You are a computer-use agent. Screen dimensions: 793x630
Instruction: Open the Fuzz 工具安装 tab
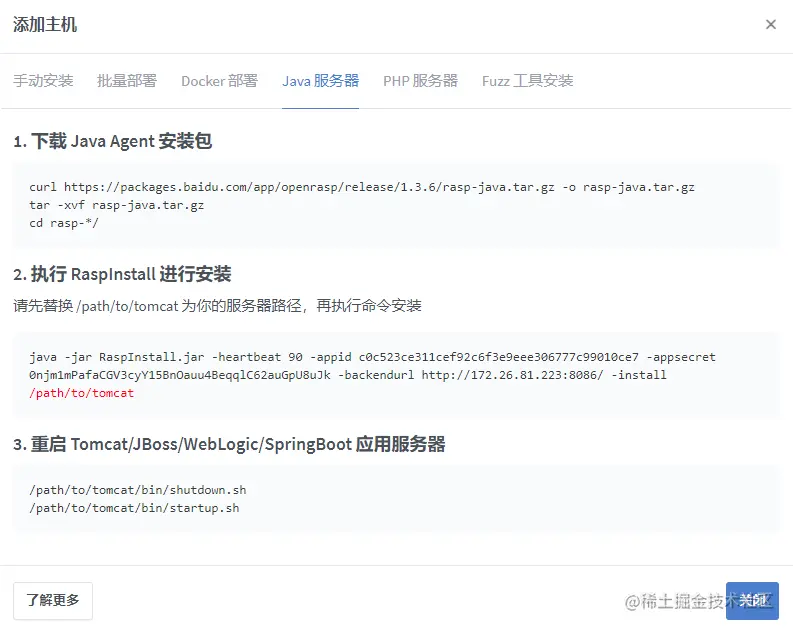[x=527, y=81]
